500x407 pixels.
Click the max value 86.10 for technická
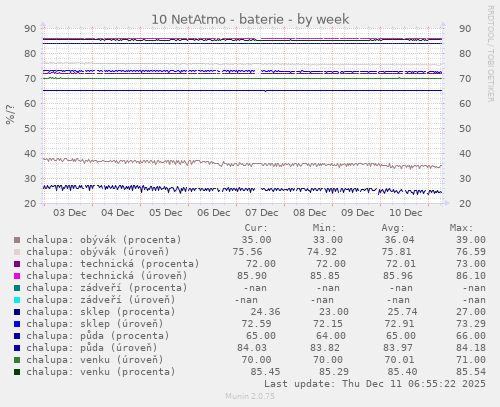coord(471,276)
